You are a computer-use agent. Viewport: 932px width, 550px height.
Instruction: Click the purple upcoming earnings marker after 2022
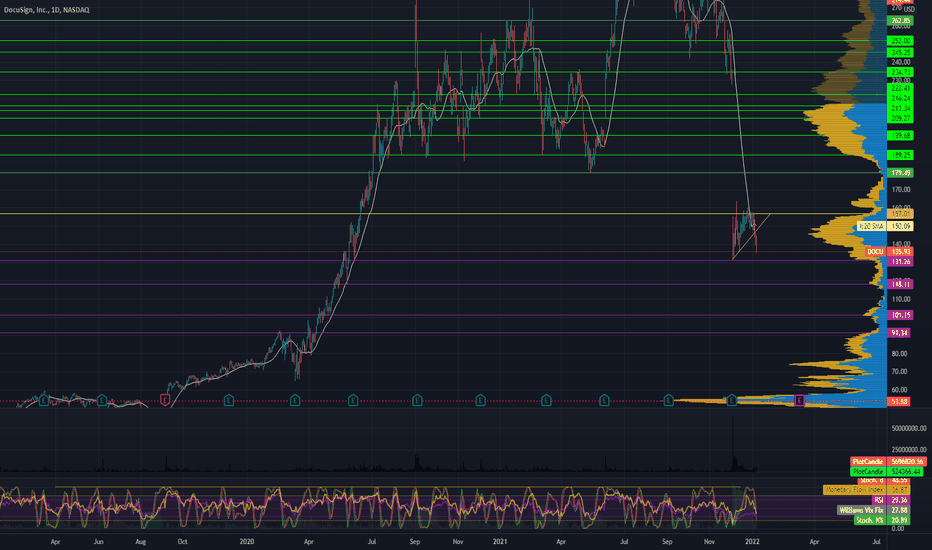point(799,401)
